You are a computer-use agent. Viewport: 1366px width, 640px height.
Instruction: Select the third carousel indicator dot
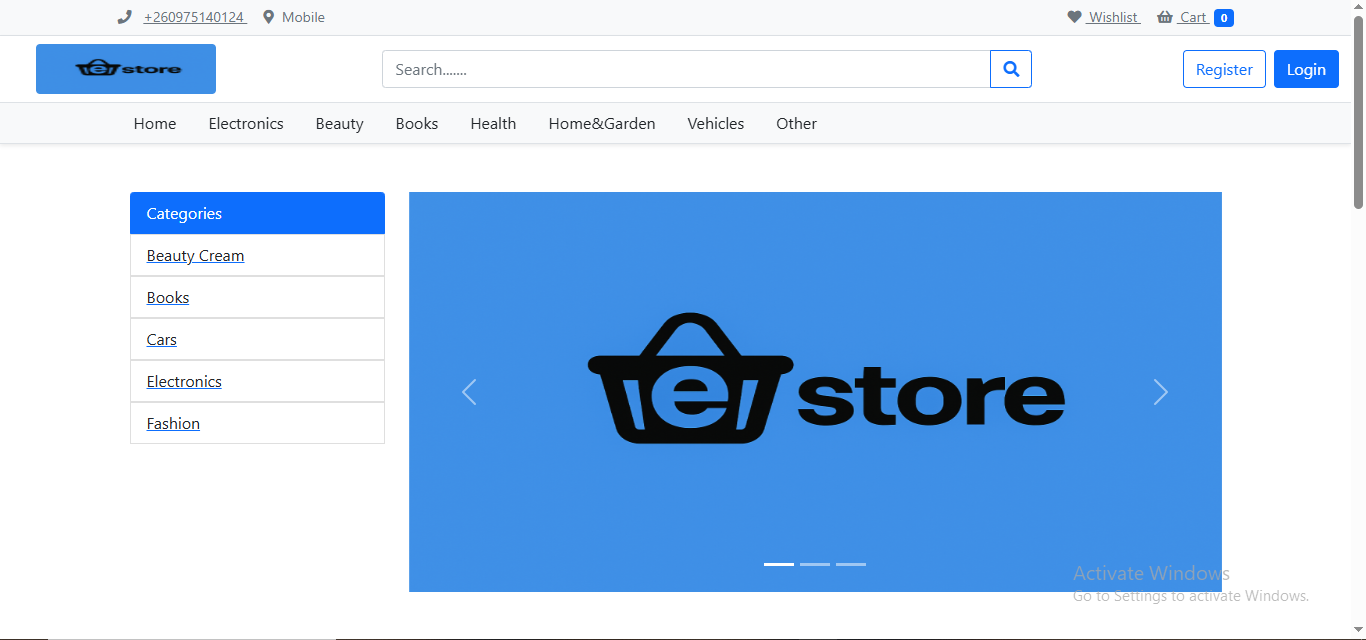[850, 564]
